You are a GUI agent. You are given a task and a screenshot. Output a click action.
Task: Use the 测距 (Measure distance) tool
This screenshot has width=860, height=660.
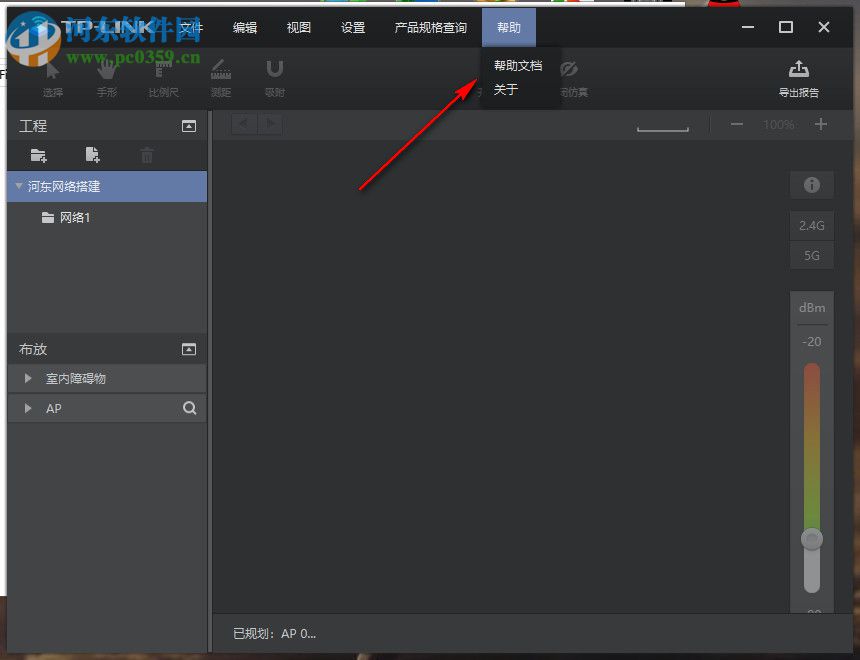pos(220,70)
